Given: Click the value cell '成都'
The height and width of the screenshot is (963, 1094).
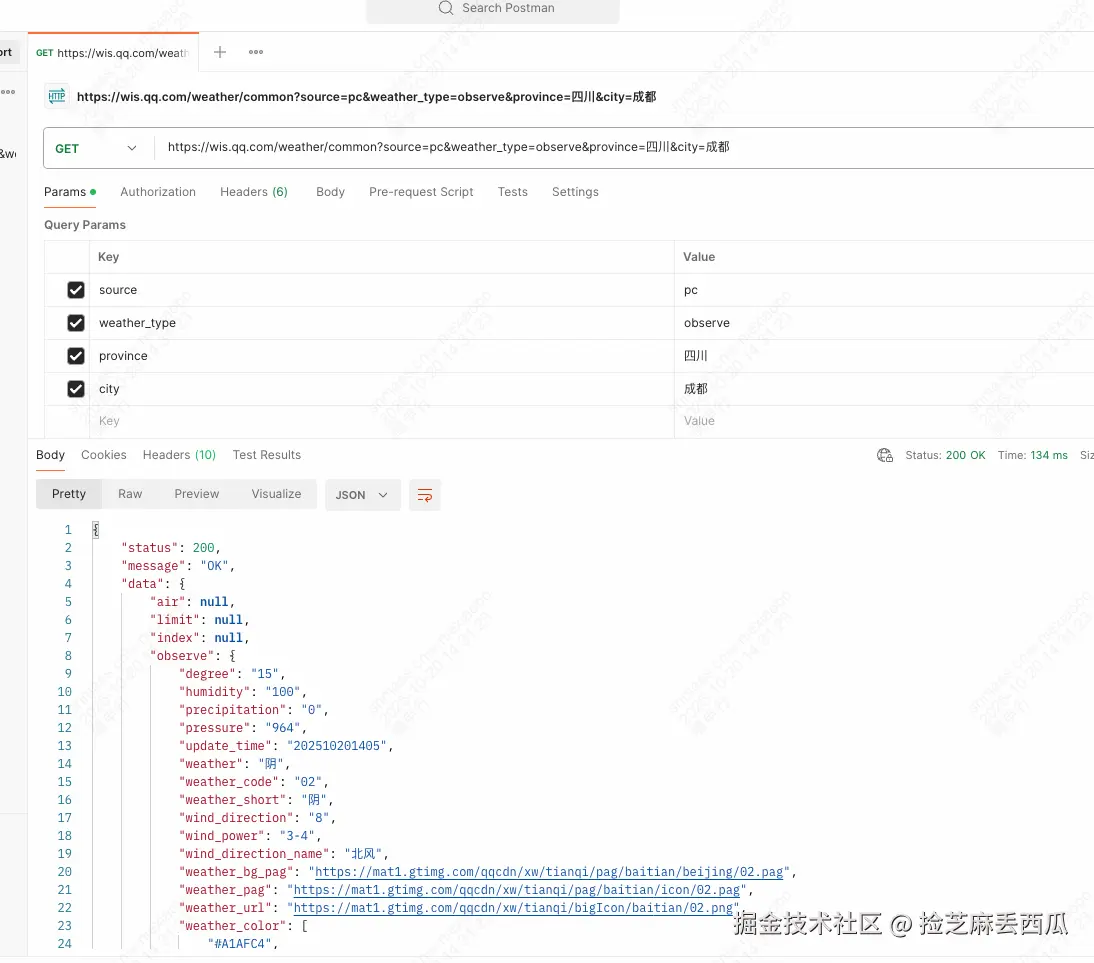Looking at the screenshot, I should (x=884, y=389).
